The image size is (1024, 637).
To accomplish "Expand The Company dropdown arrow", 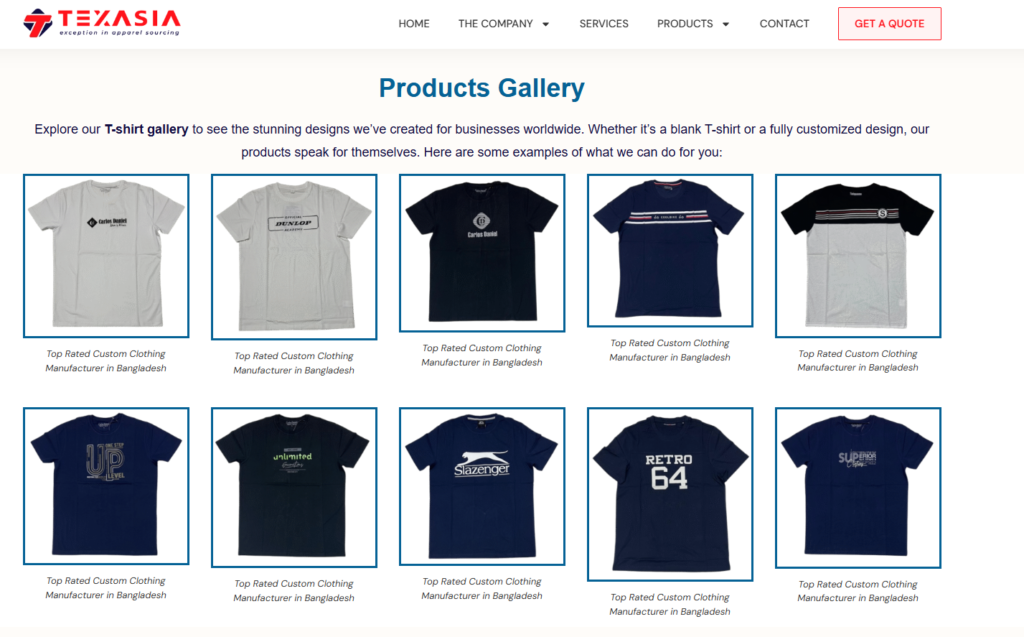I will point(546,24).
